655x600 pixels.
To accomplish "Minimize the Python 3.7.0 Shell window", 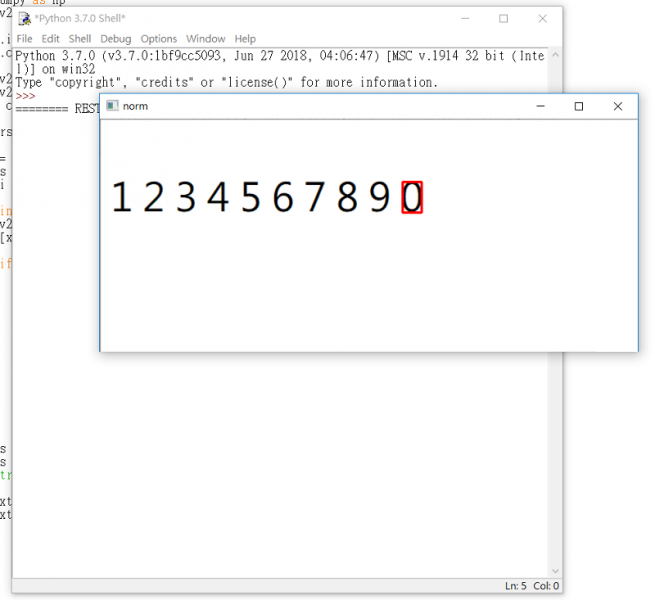I will click(465, 19).
